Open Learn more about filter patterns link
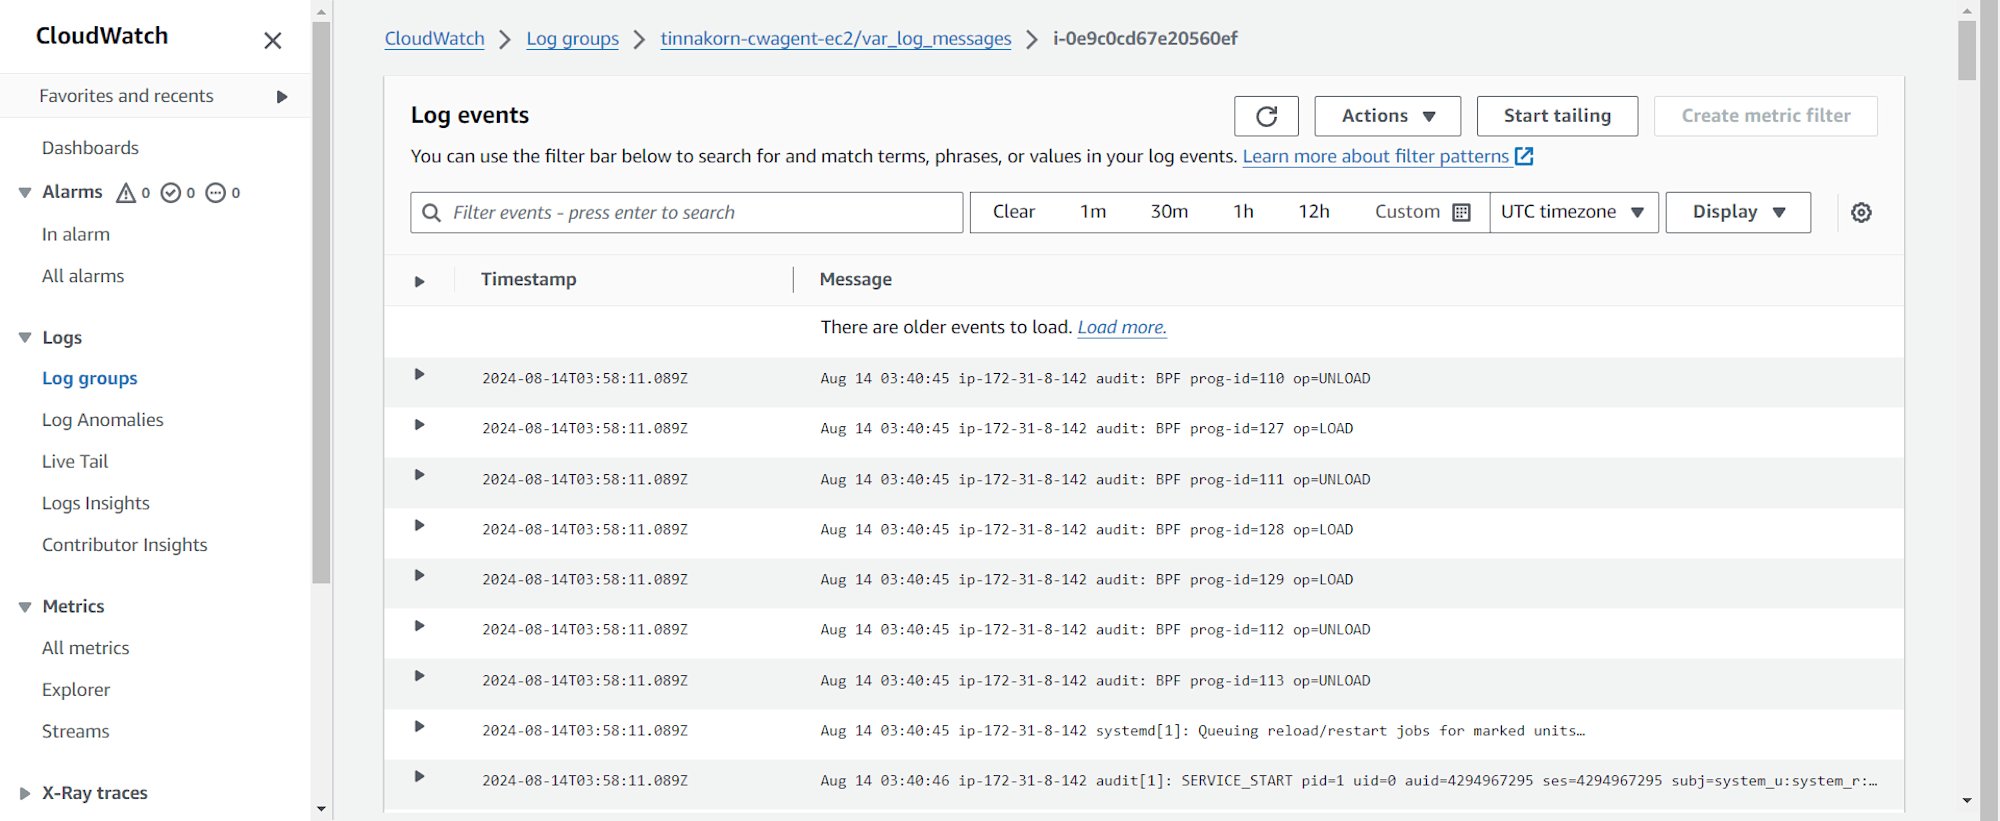Viewport: 2000px width, 821px height. coord(1376,156)
